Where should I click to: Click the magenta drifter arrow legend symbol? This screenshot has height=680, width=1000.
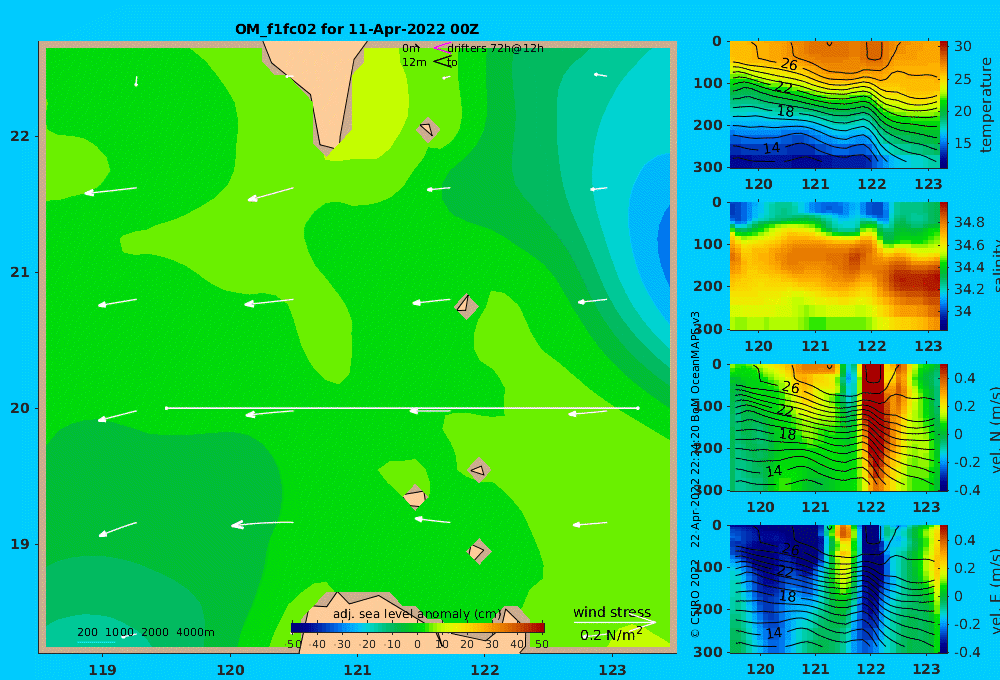click(442, 48)
